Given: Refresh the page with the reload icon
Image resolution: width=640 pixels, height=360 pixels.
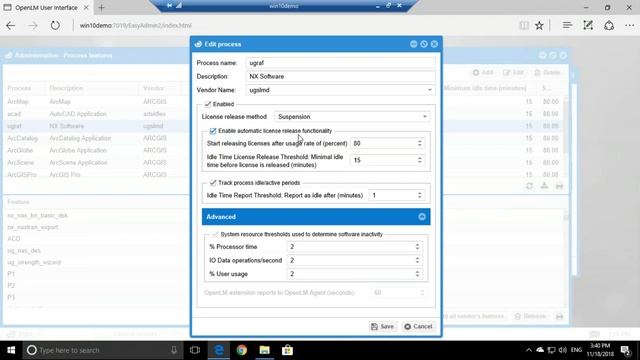Looking at the screenshot, I should tap(55, 25).
